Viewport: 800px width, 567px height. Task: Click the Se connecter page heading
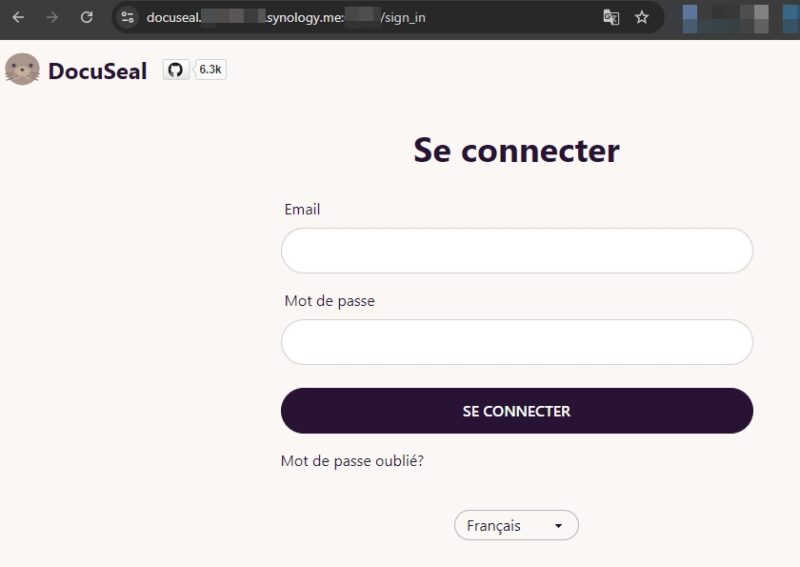pos(516,150)
